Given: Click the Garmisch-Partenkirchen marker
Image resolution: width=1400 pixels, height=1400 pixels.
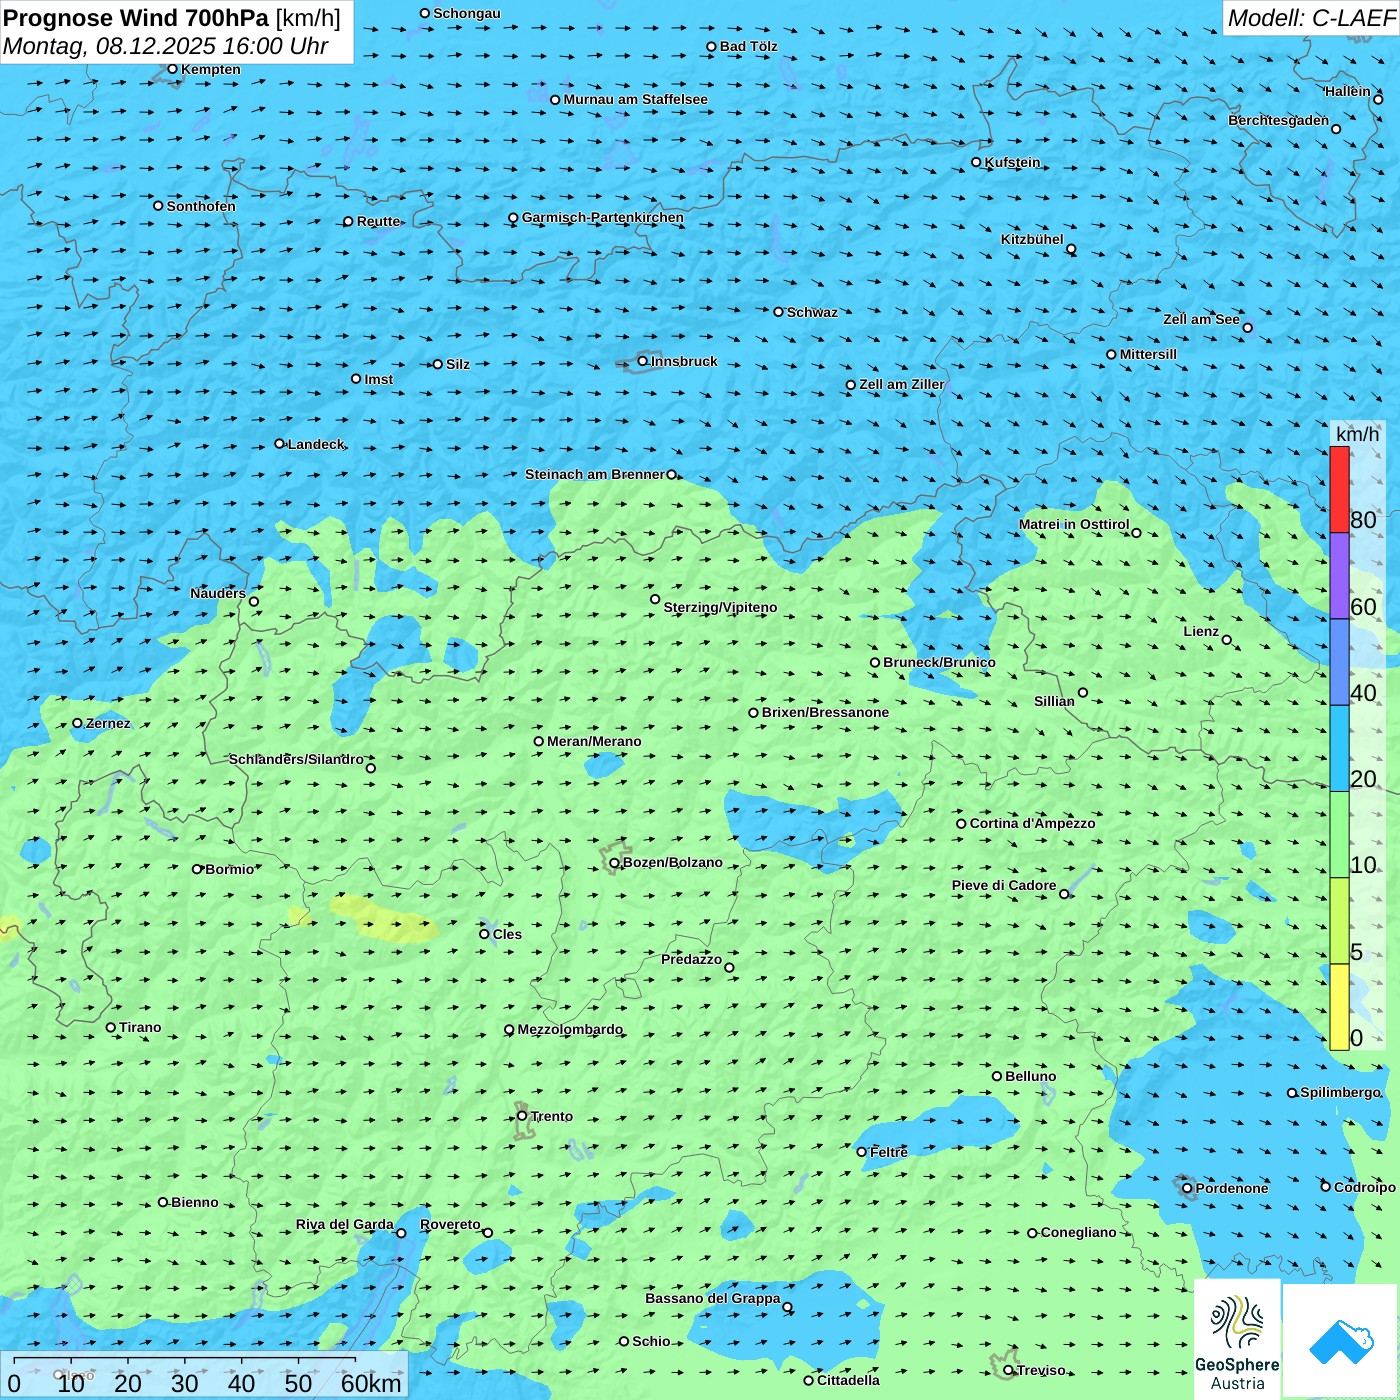Looking at the screenshot, I should tap(513, 218).
